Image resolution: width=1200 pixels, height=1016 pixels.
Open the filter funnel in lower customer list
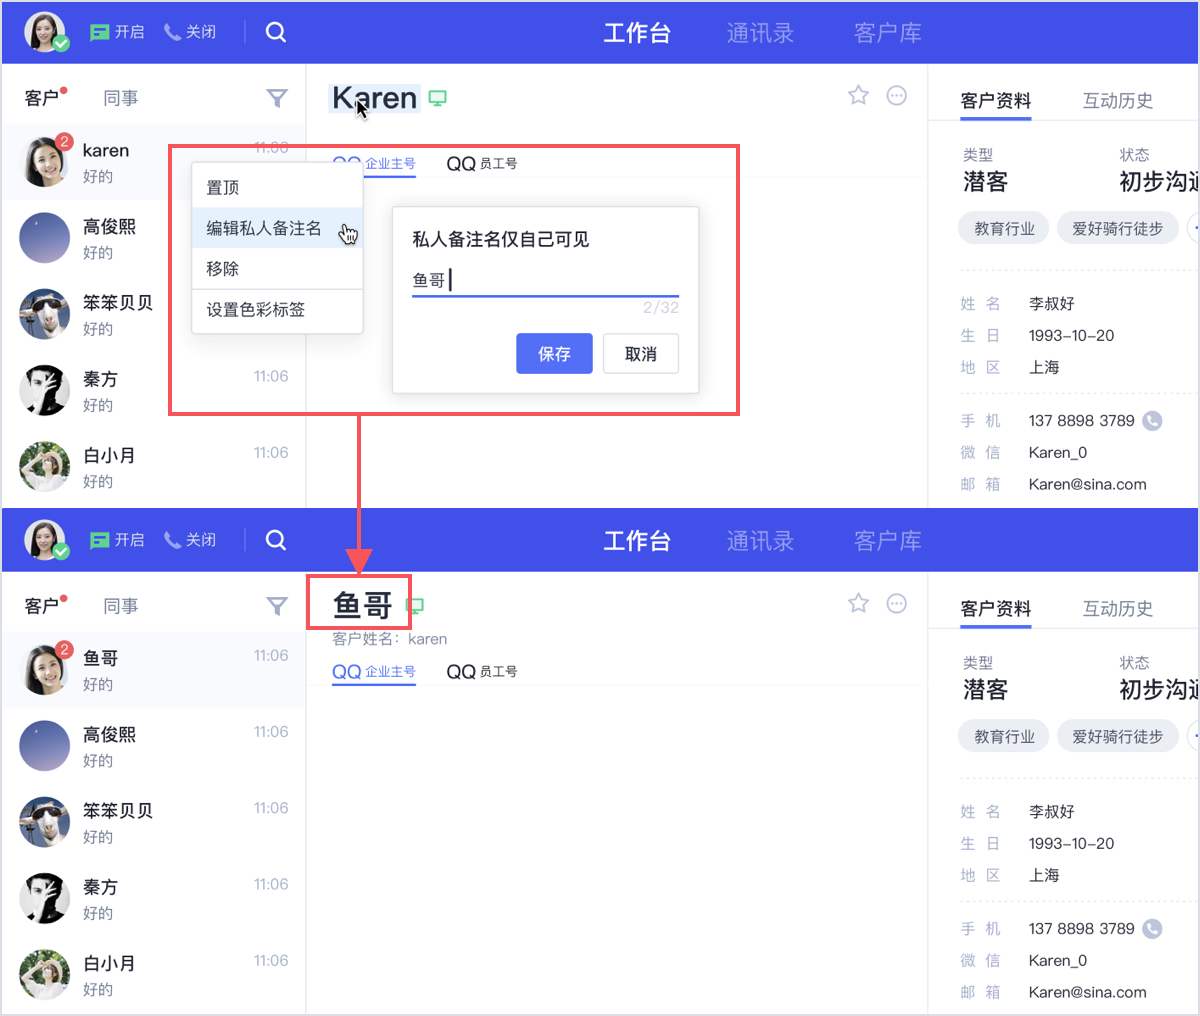[277, 606]
